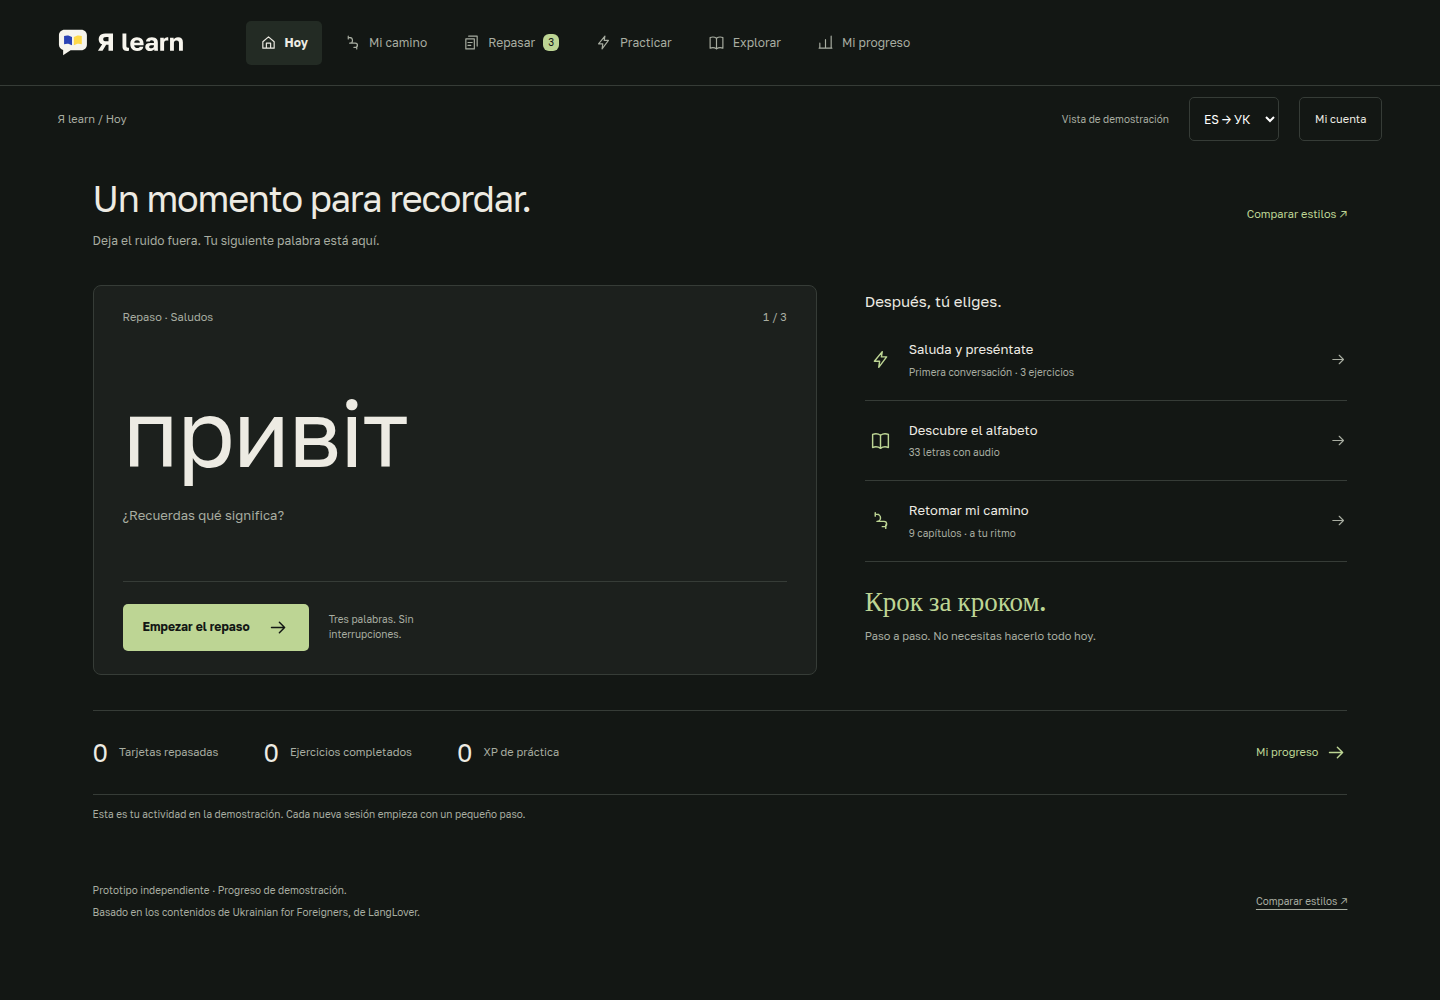Click the Repaso · Saludos card label
This screenshot has height=1000, width=1440.
pos(168,317)
